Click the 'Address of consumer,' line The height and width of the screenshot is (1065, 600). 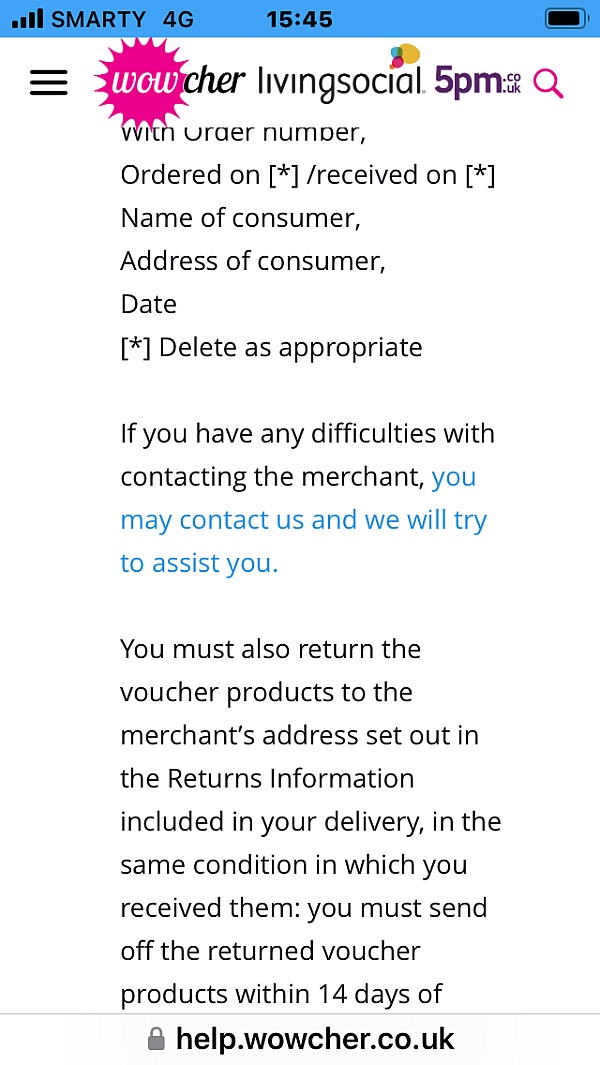(x=253, y=261)
